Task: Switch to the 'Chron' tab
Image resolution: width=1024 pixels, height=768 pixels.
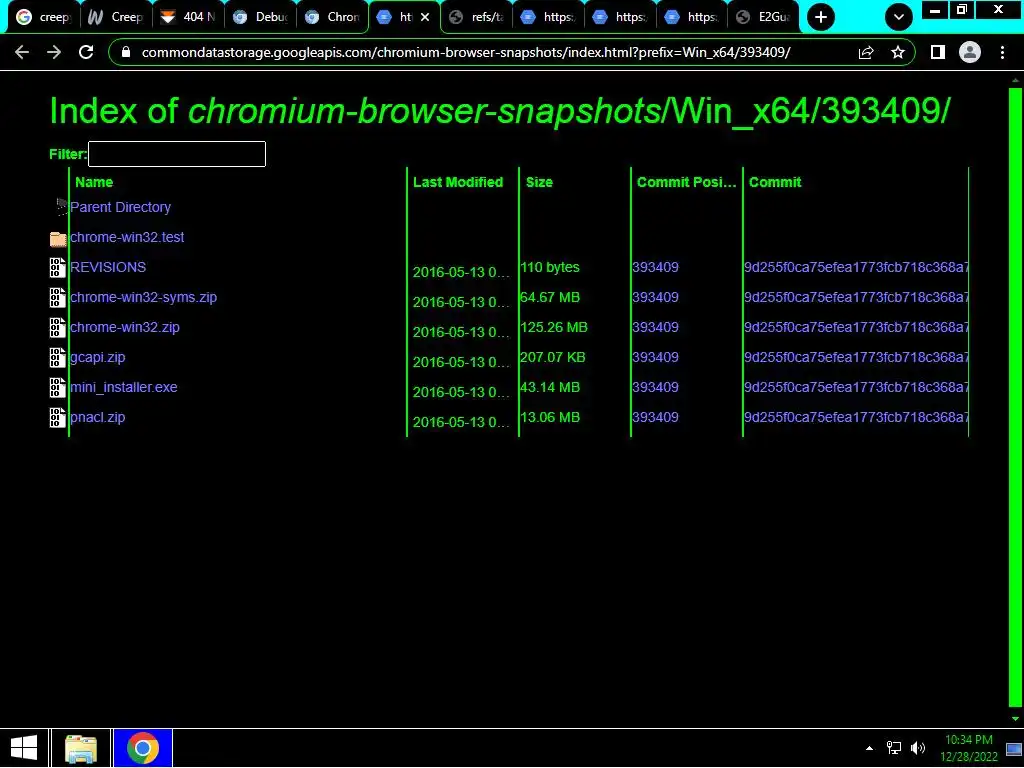Action: pyautogui.click(x=332, y=17)
